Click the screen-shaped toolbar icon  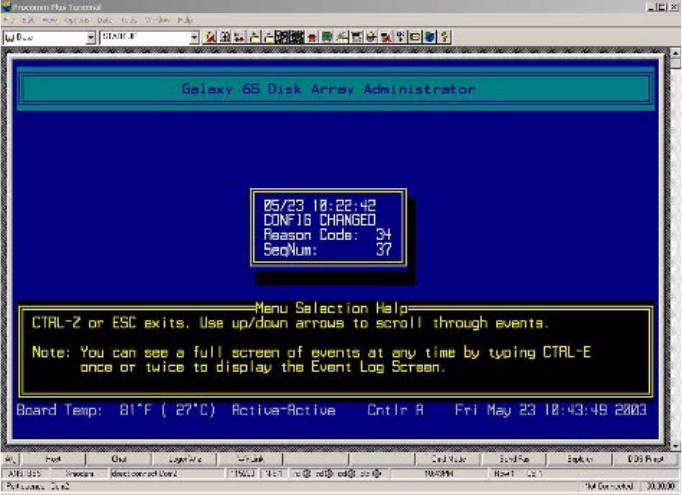click(357, 37)
